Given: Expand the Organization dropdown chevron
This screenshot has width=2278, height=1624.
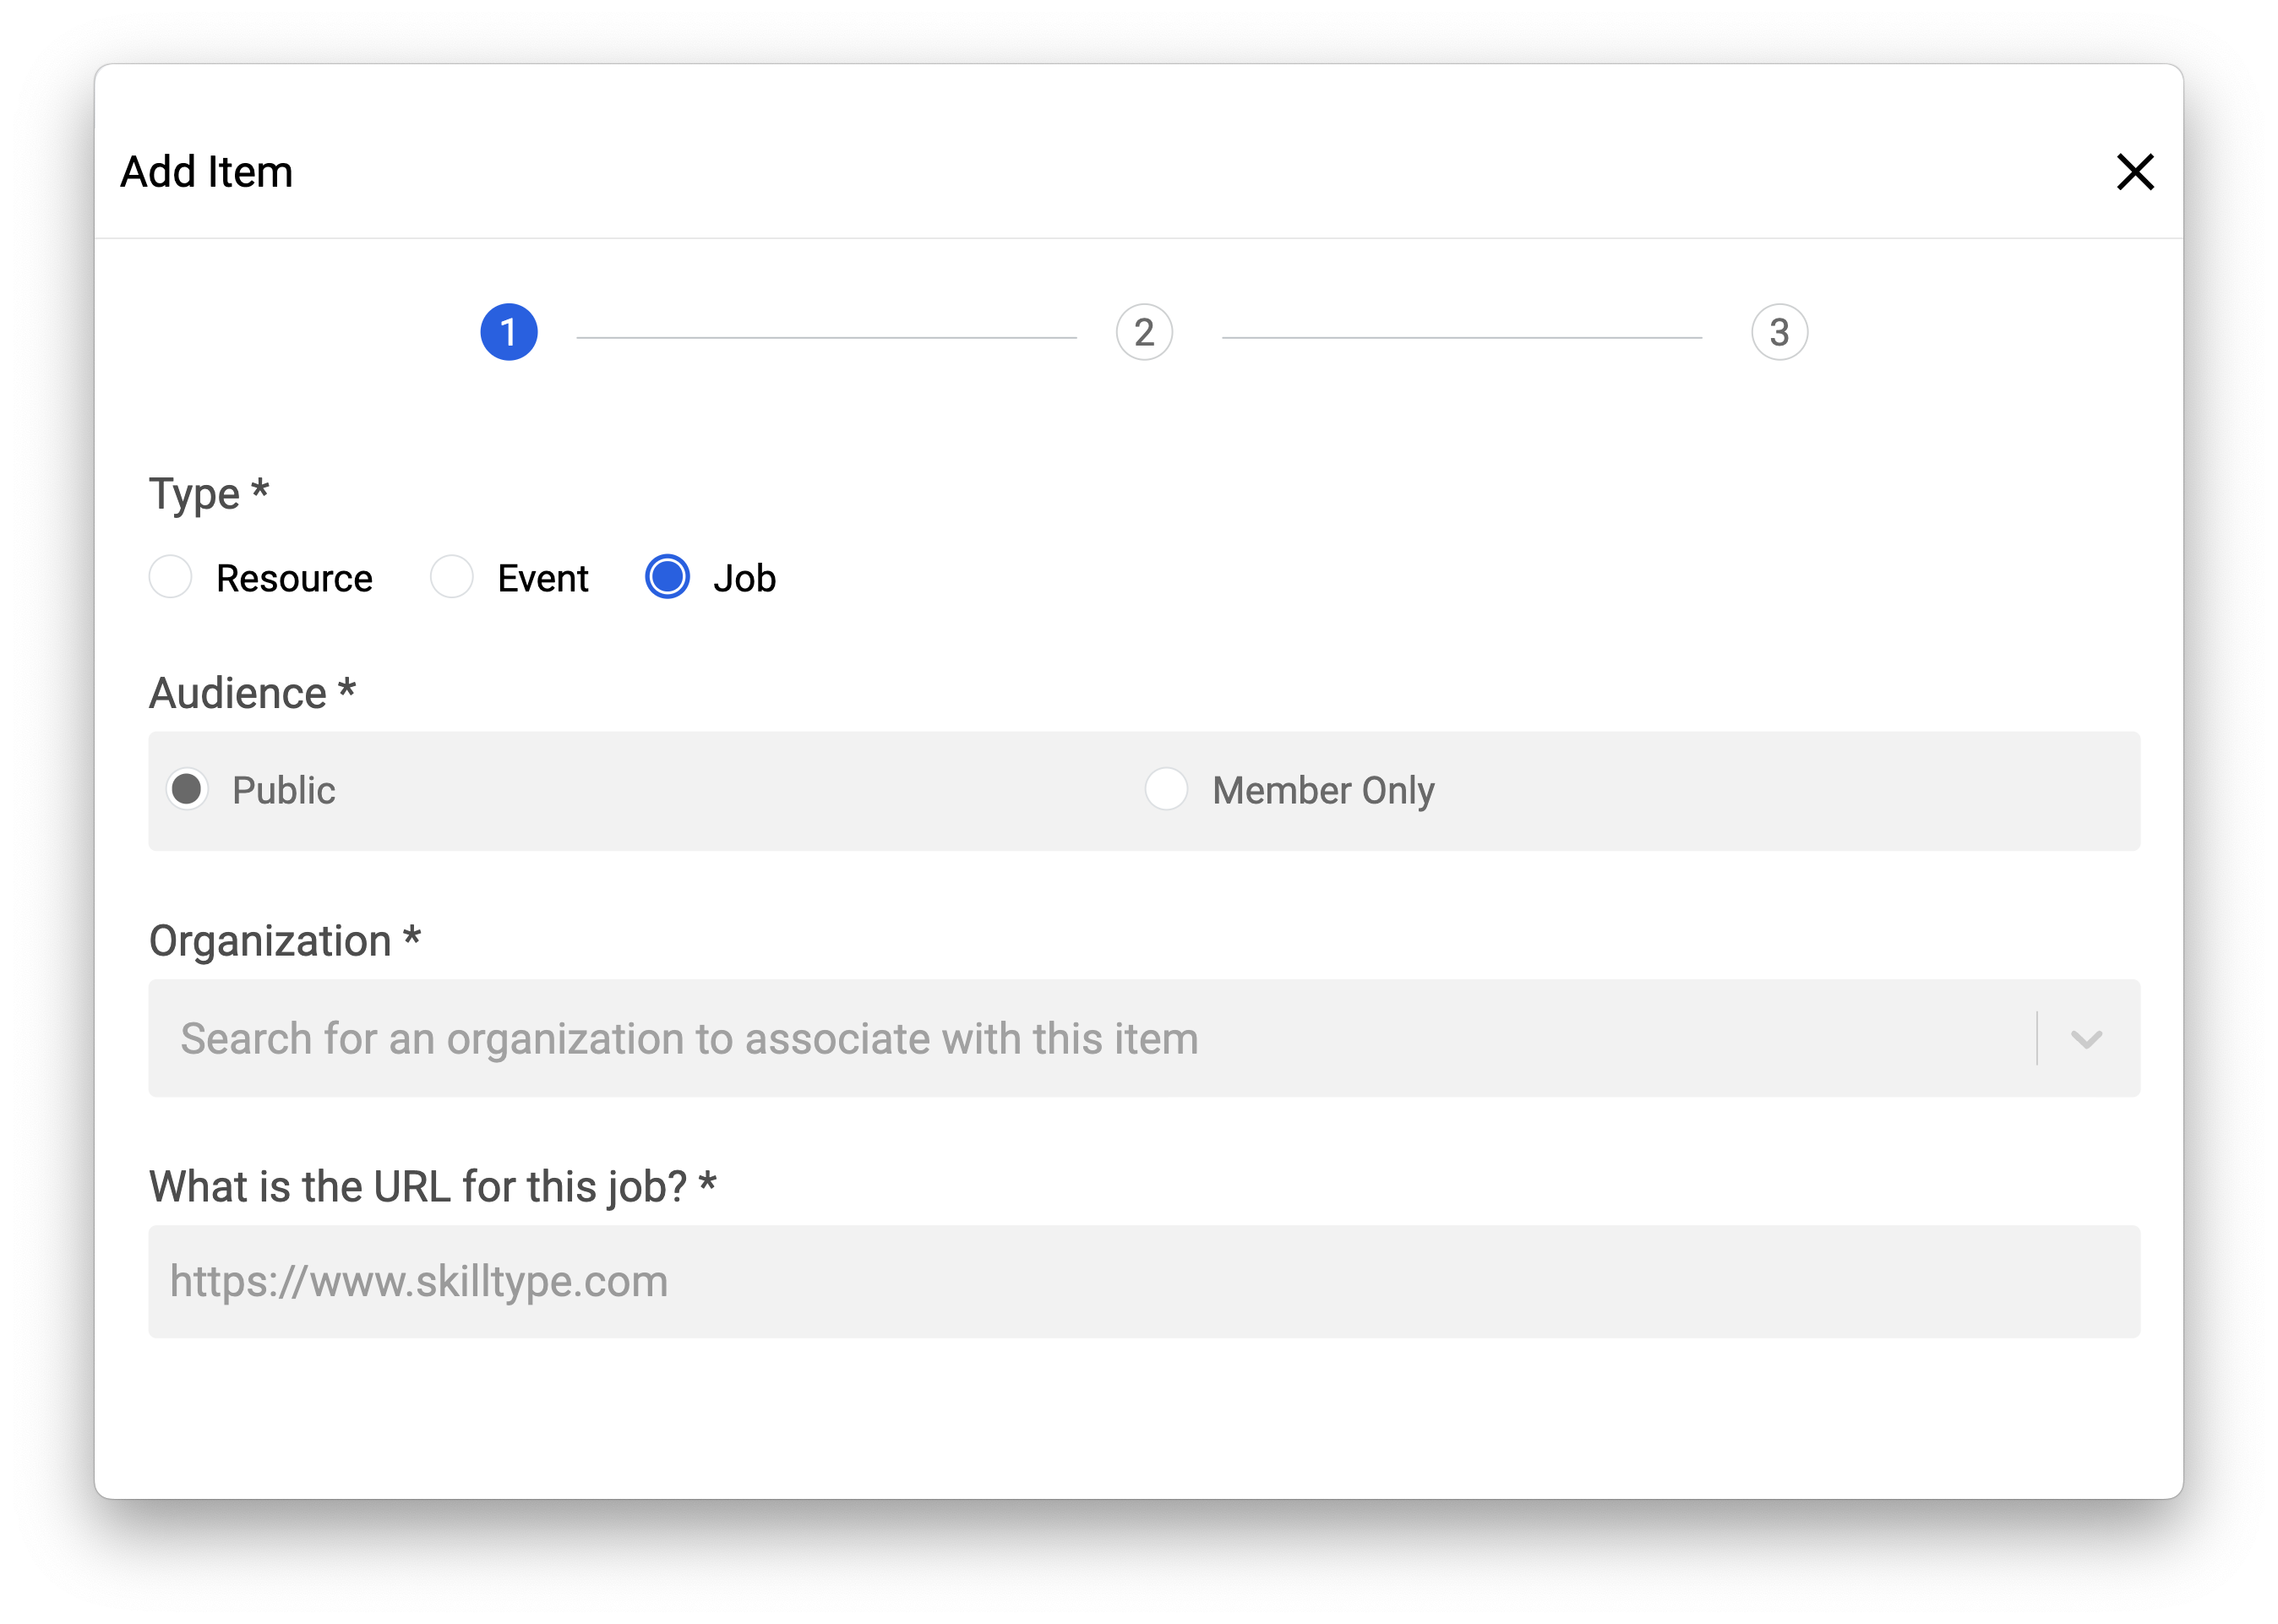Looking at the screenshot, I should coord(2086,1039).
